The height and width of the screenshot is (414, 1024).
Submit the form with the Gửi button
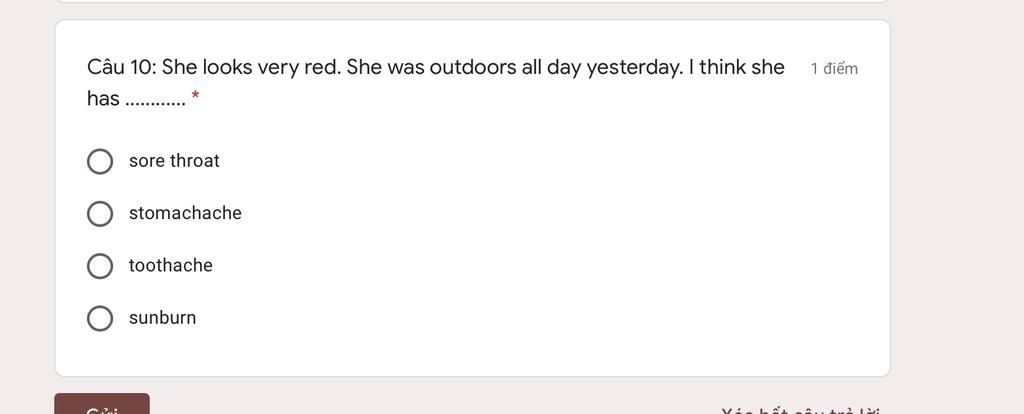pos(102,405)
